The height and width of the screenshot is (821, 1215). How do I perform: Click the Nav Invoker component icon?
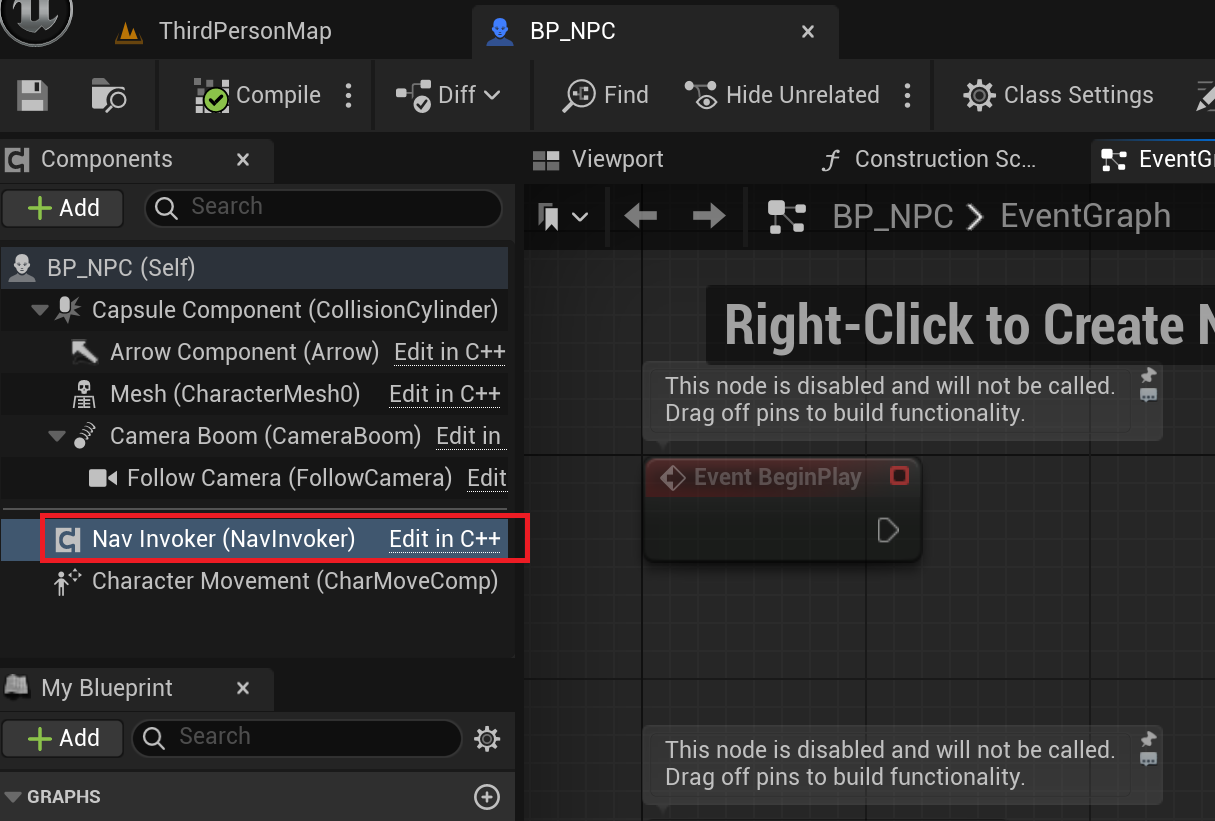68,539
